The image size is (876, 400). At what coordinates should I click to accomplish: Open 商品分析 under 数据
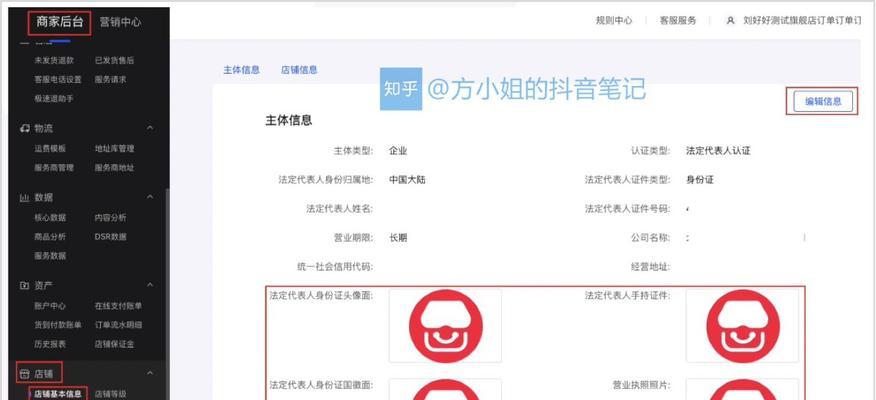point(50,236)
